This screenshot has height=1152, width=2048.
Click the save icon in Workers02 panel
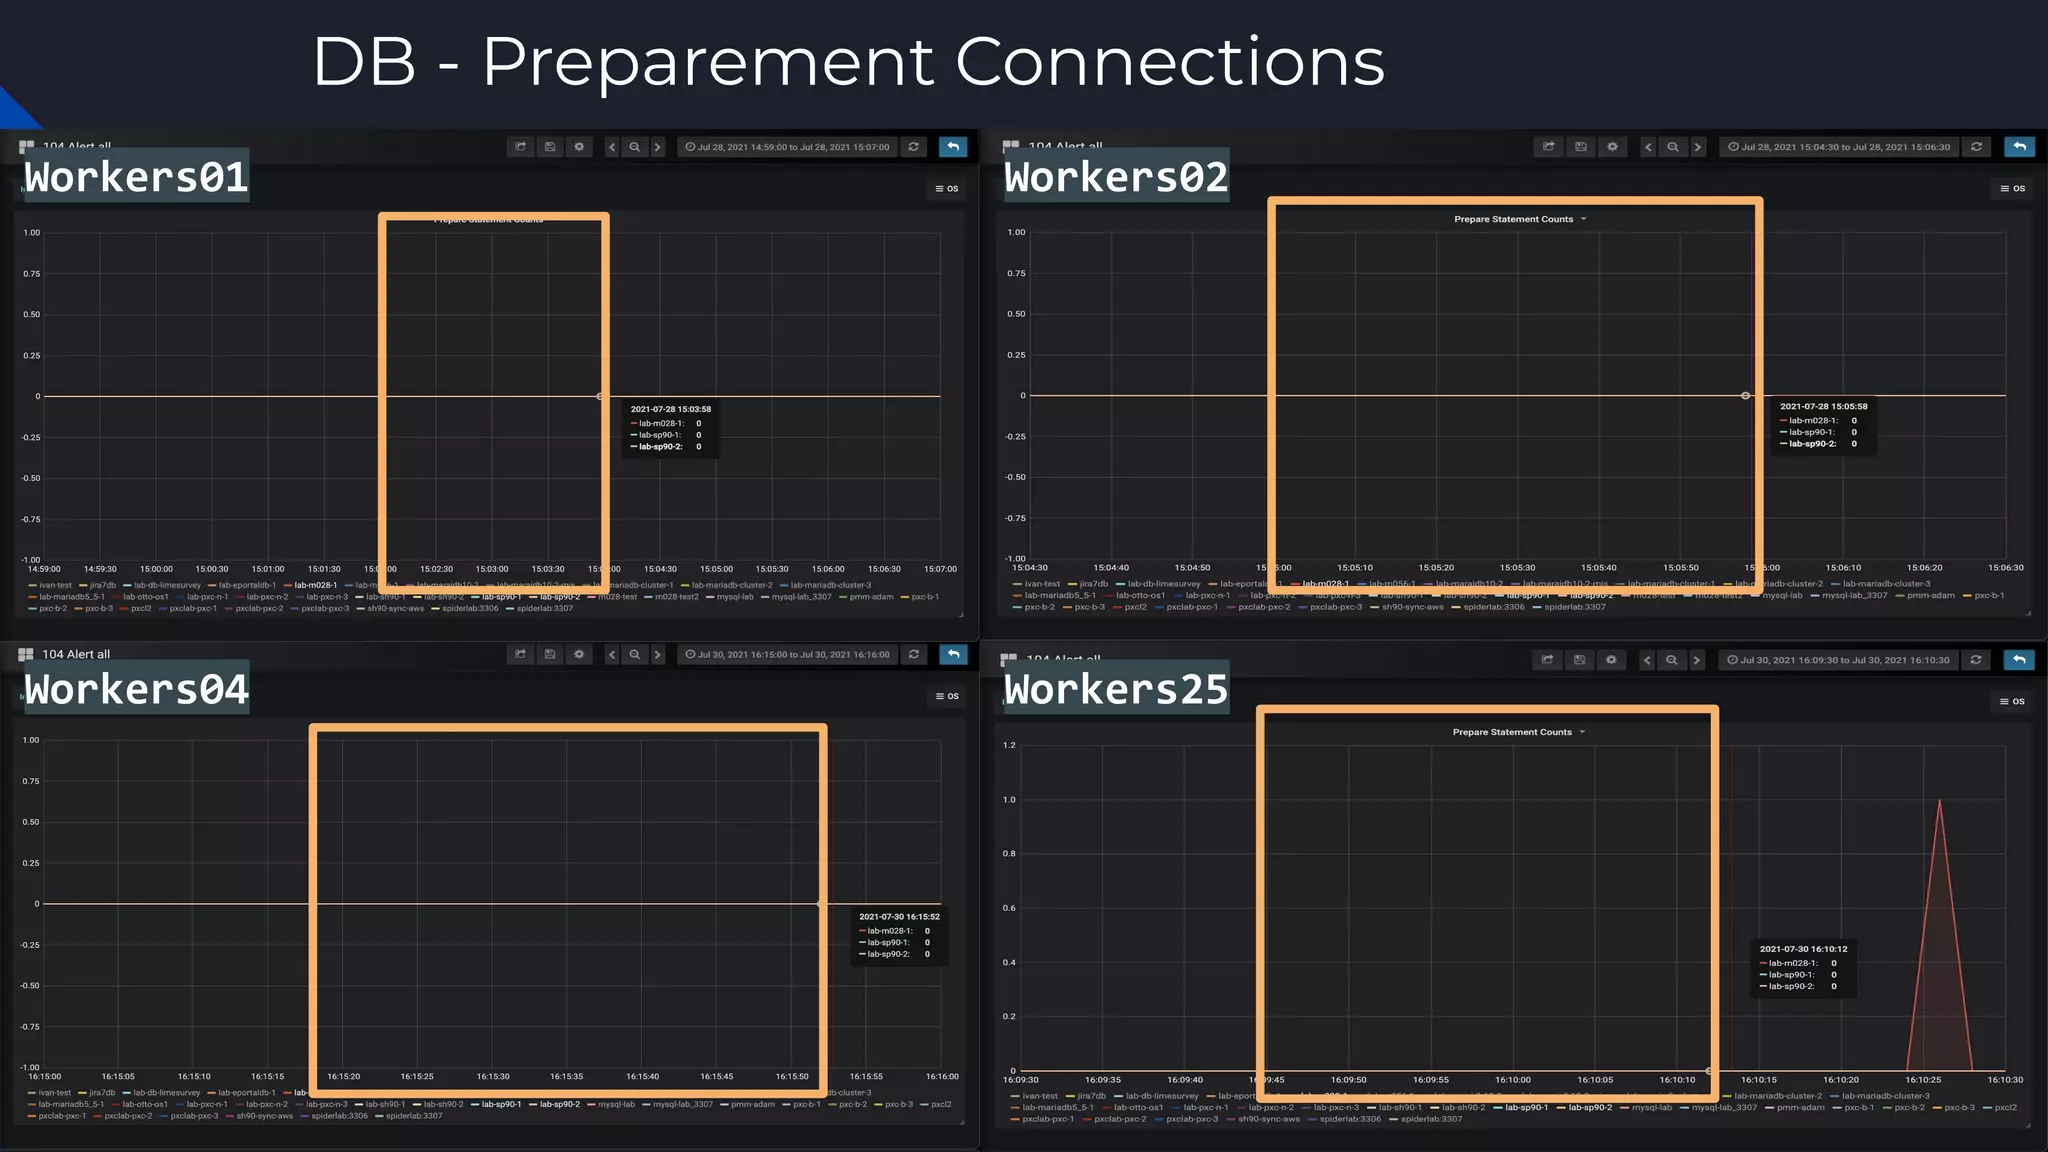click(x=1580, y=147)
